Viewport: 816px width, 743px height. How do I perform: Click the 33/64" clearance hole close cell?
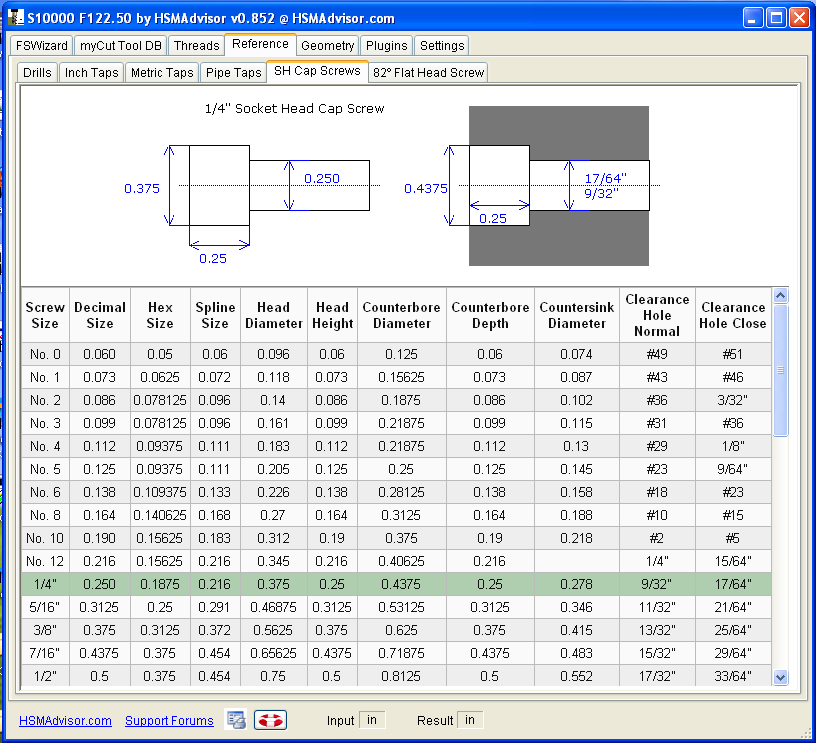pos(733,676)
